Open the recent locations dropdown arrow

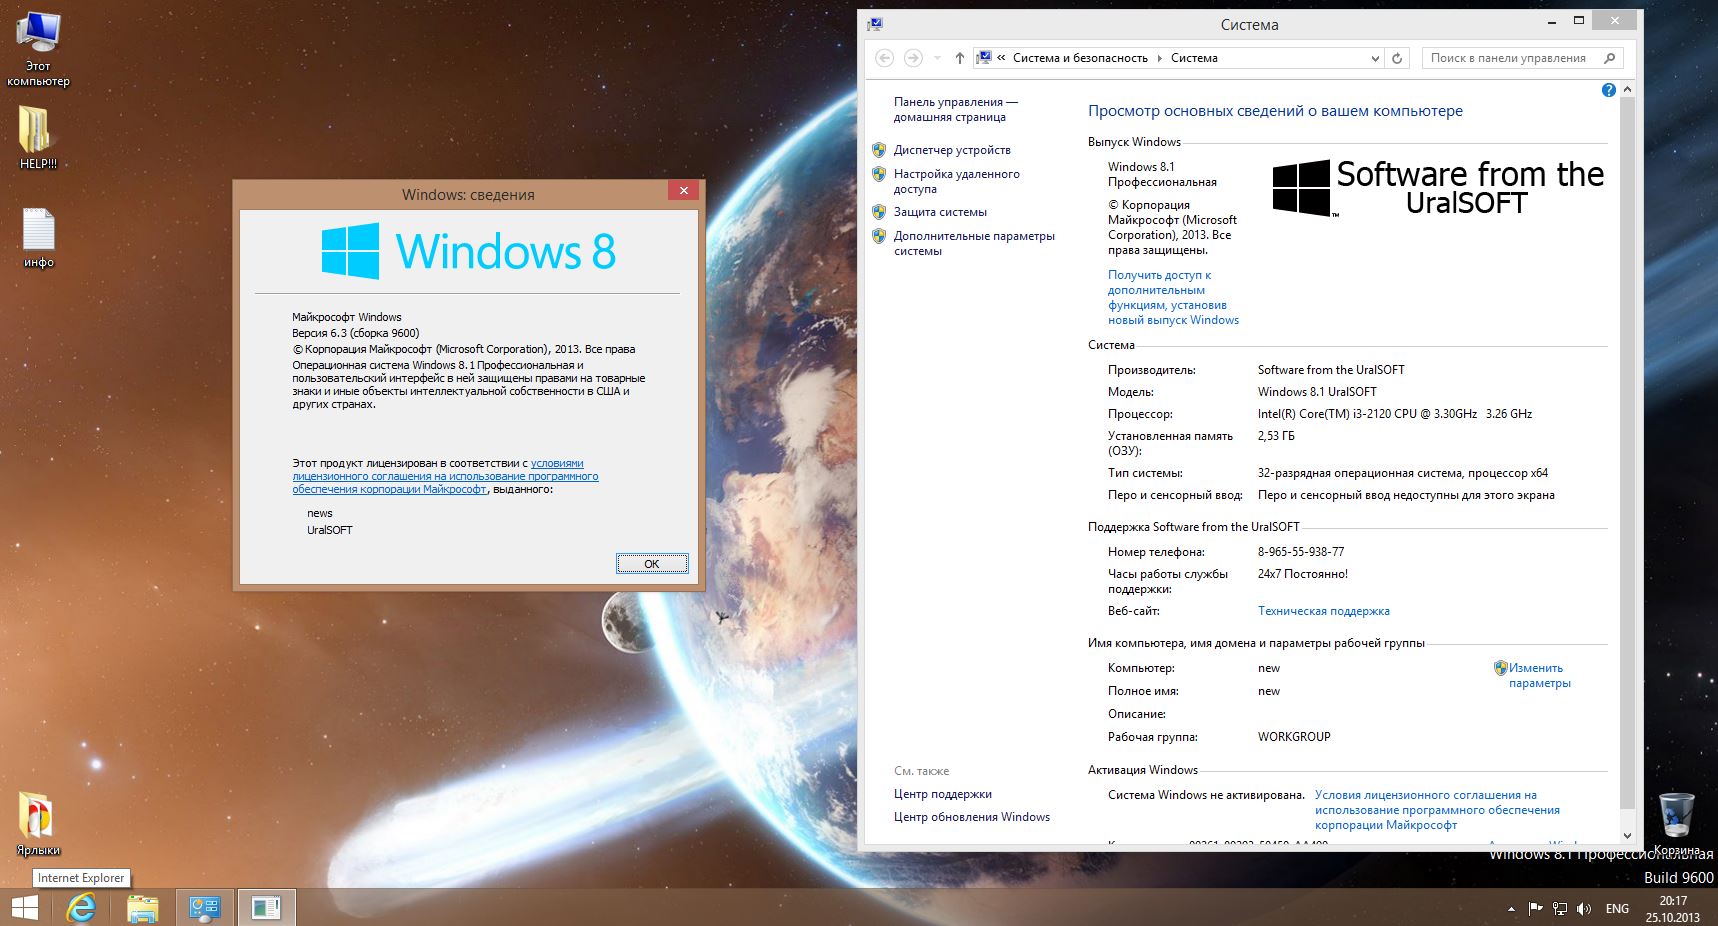point(937,58)
